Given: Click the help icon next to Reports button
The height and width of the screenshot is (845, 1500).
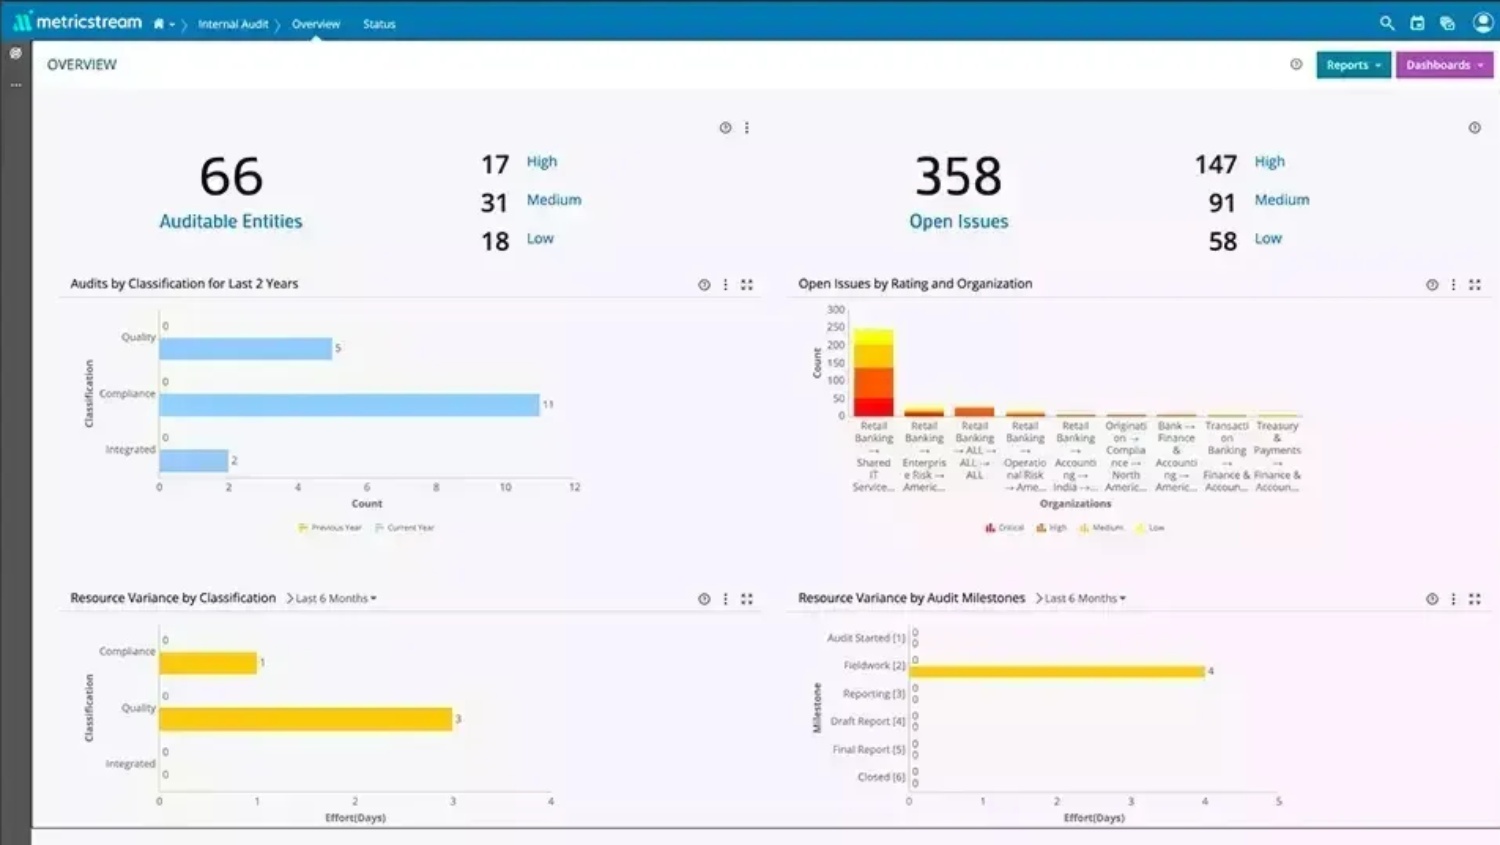Looking at the screenshot, I should point(1294,64).
